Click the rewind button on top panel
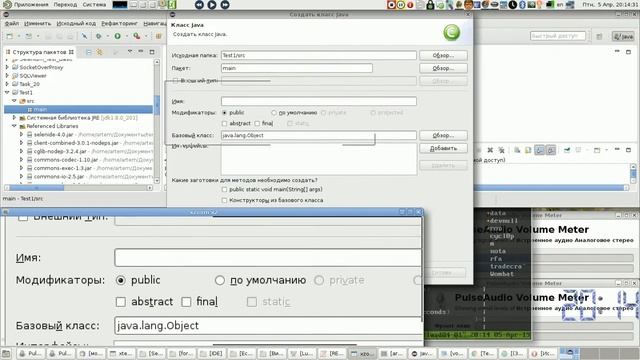This screenshot has height=360, width=640. point(199,5)
